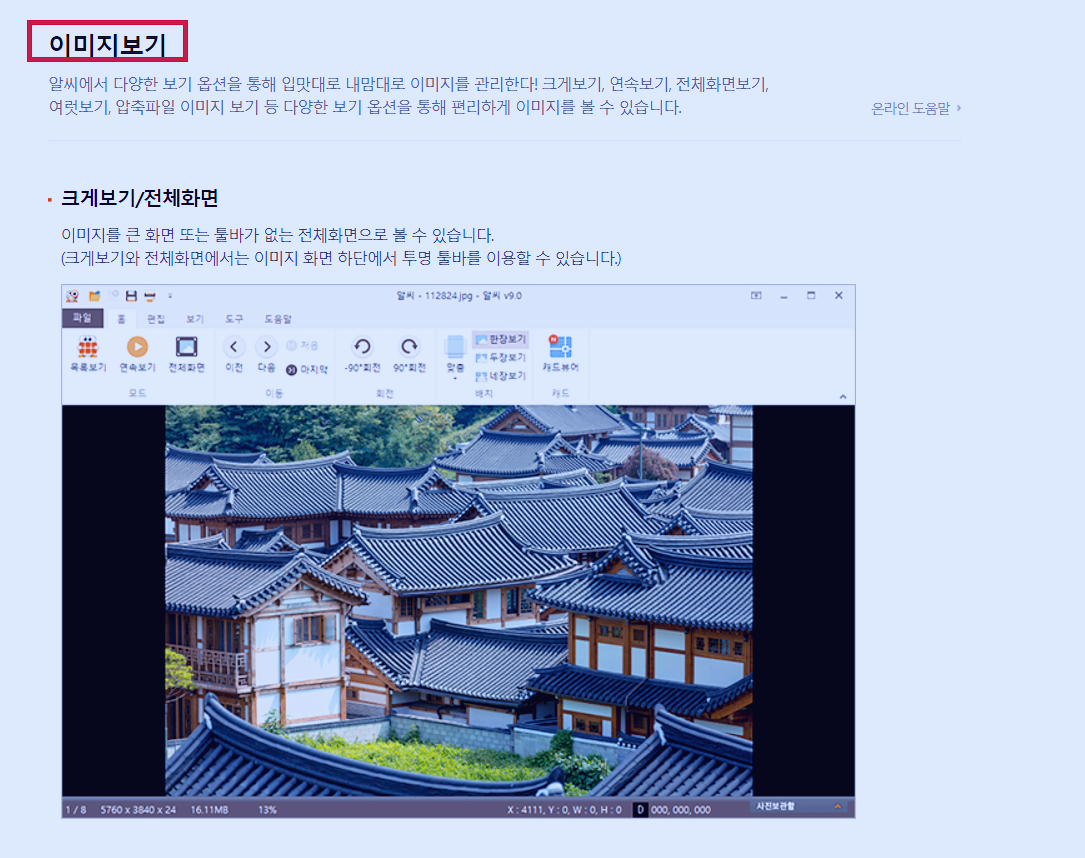The image size is (1085, 858).
Task: Jump to last image with 마지막
Action: (307, 369)
